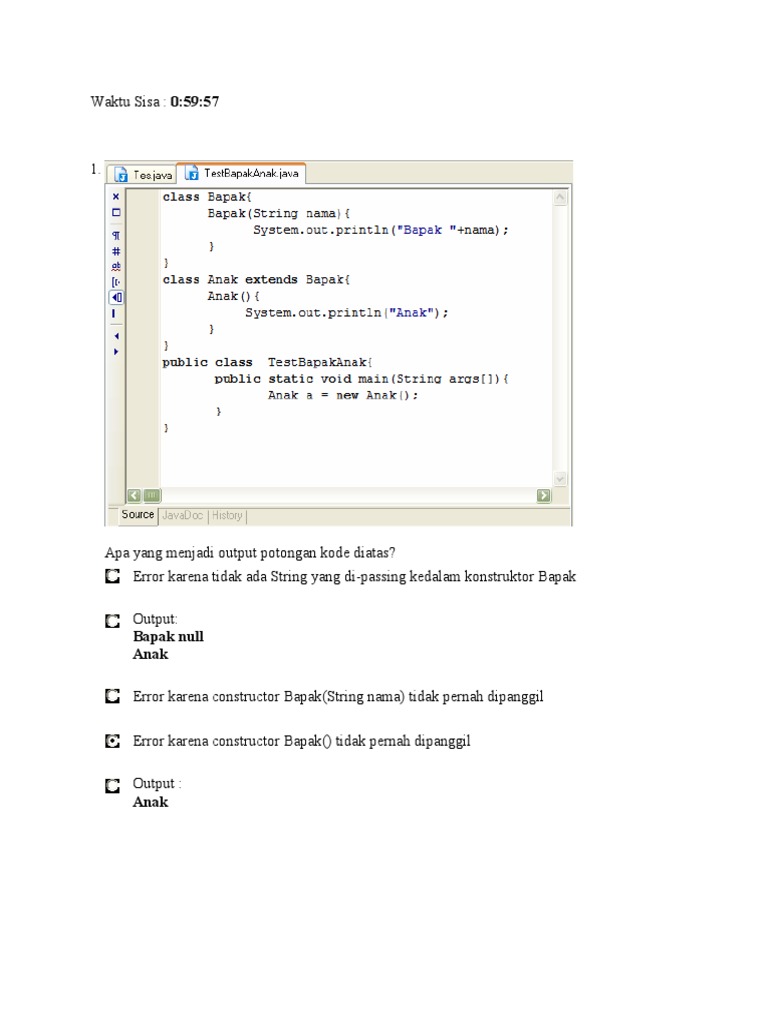The width and height of the screenshot is (768, 1024).
Task: Click the question text 'Apa yang menjadi output potongan kode diatas?'
Action: [x=250, y=552]
